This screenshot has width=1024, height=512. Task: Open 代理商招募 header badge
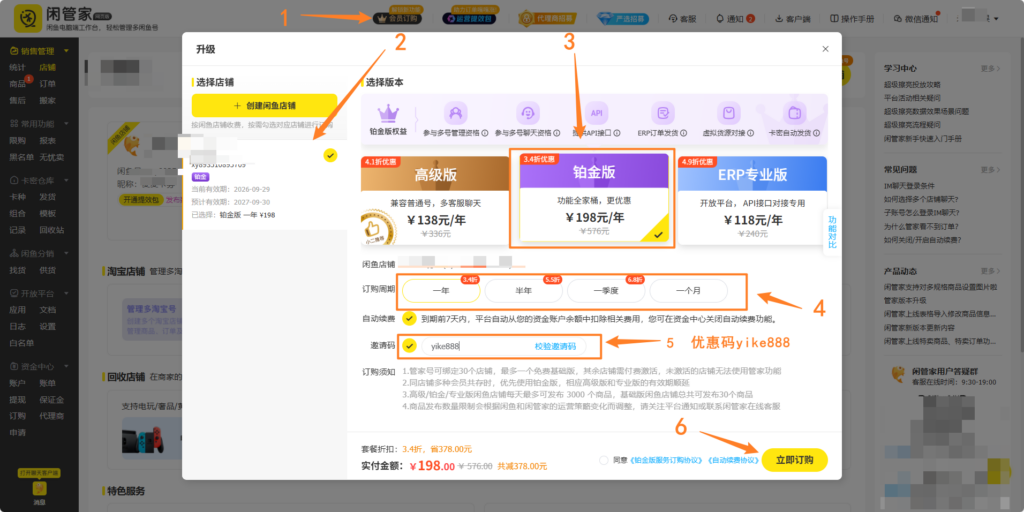549,18
